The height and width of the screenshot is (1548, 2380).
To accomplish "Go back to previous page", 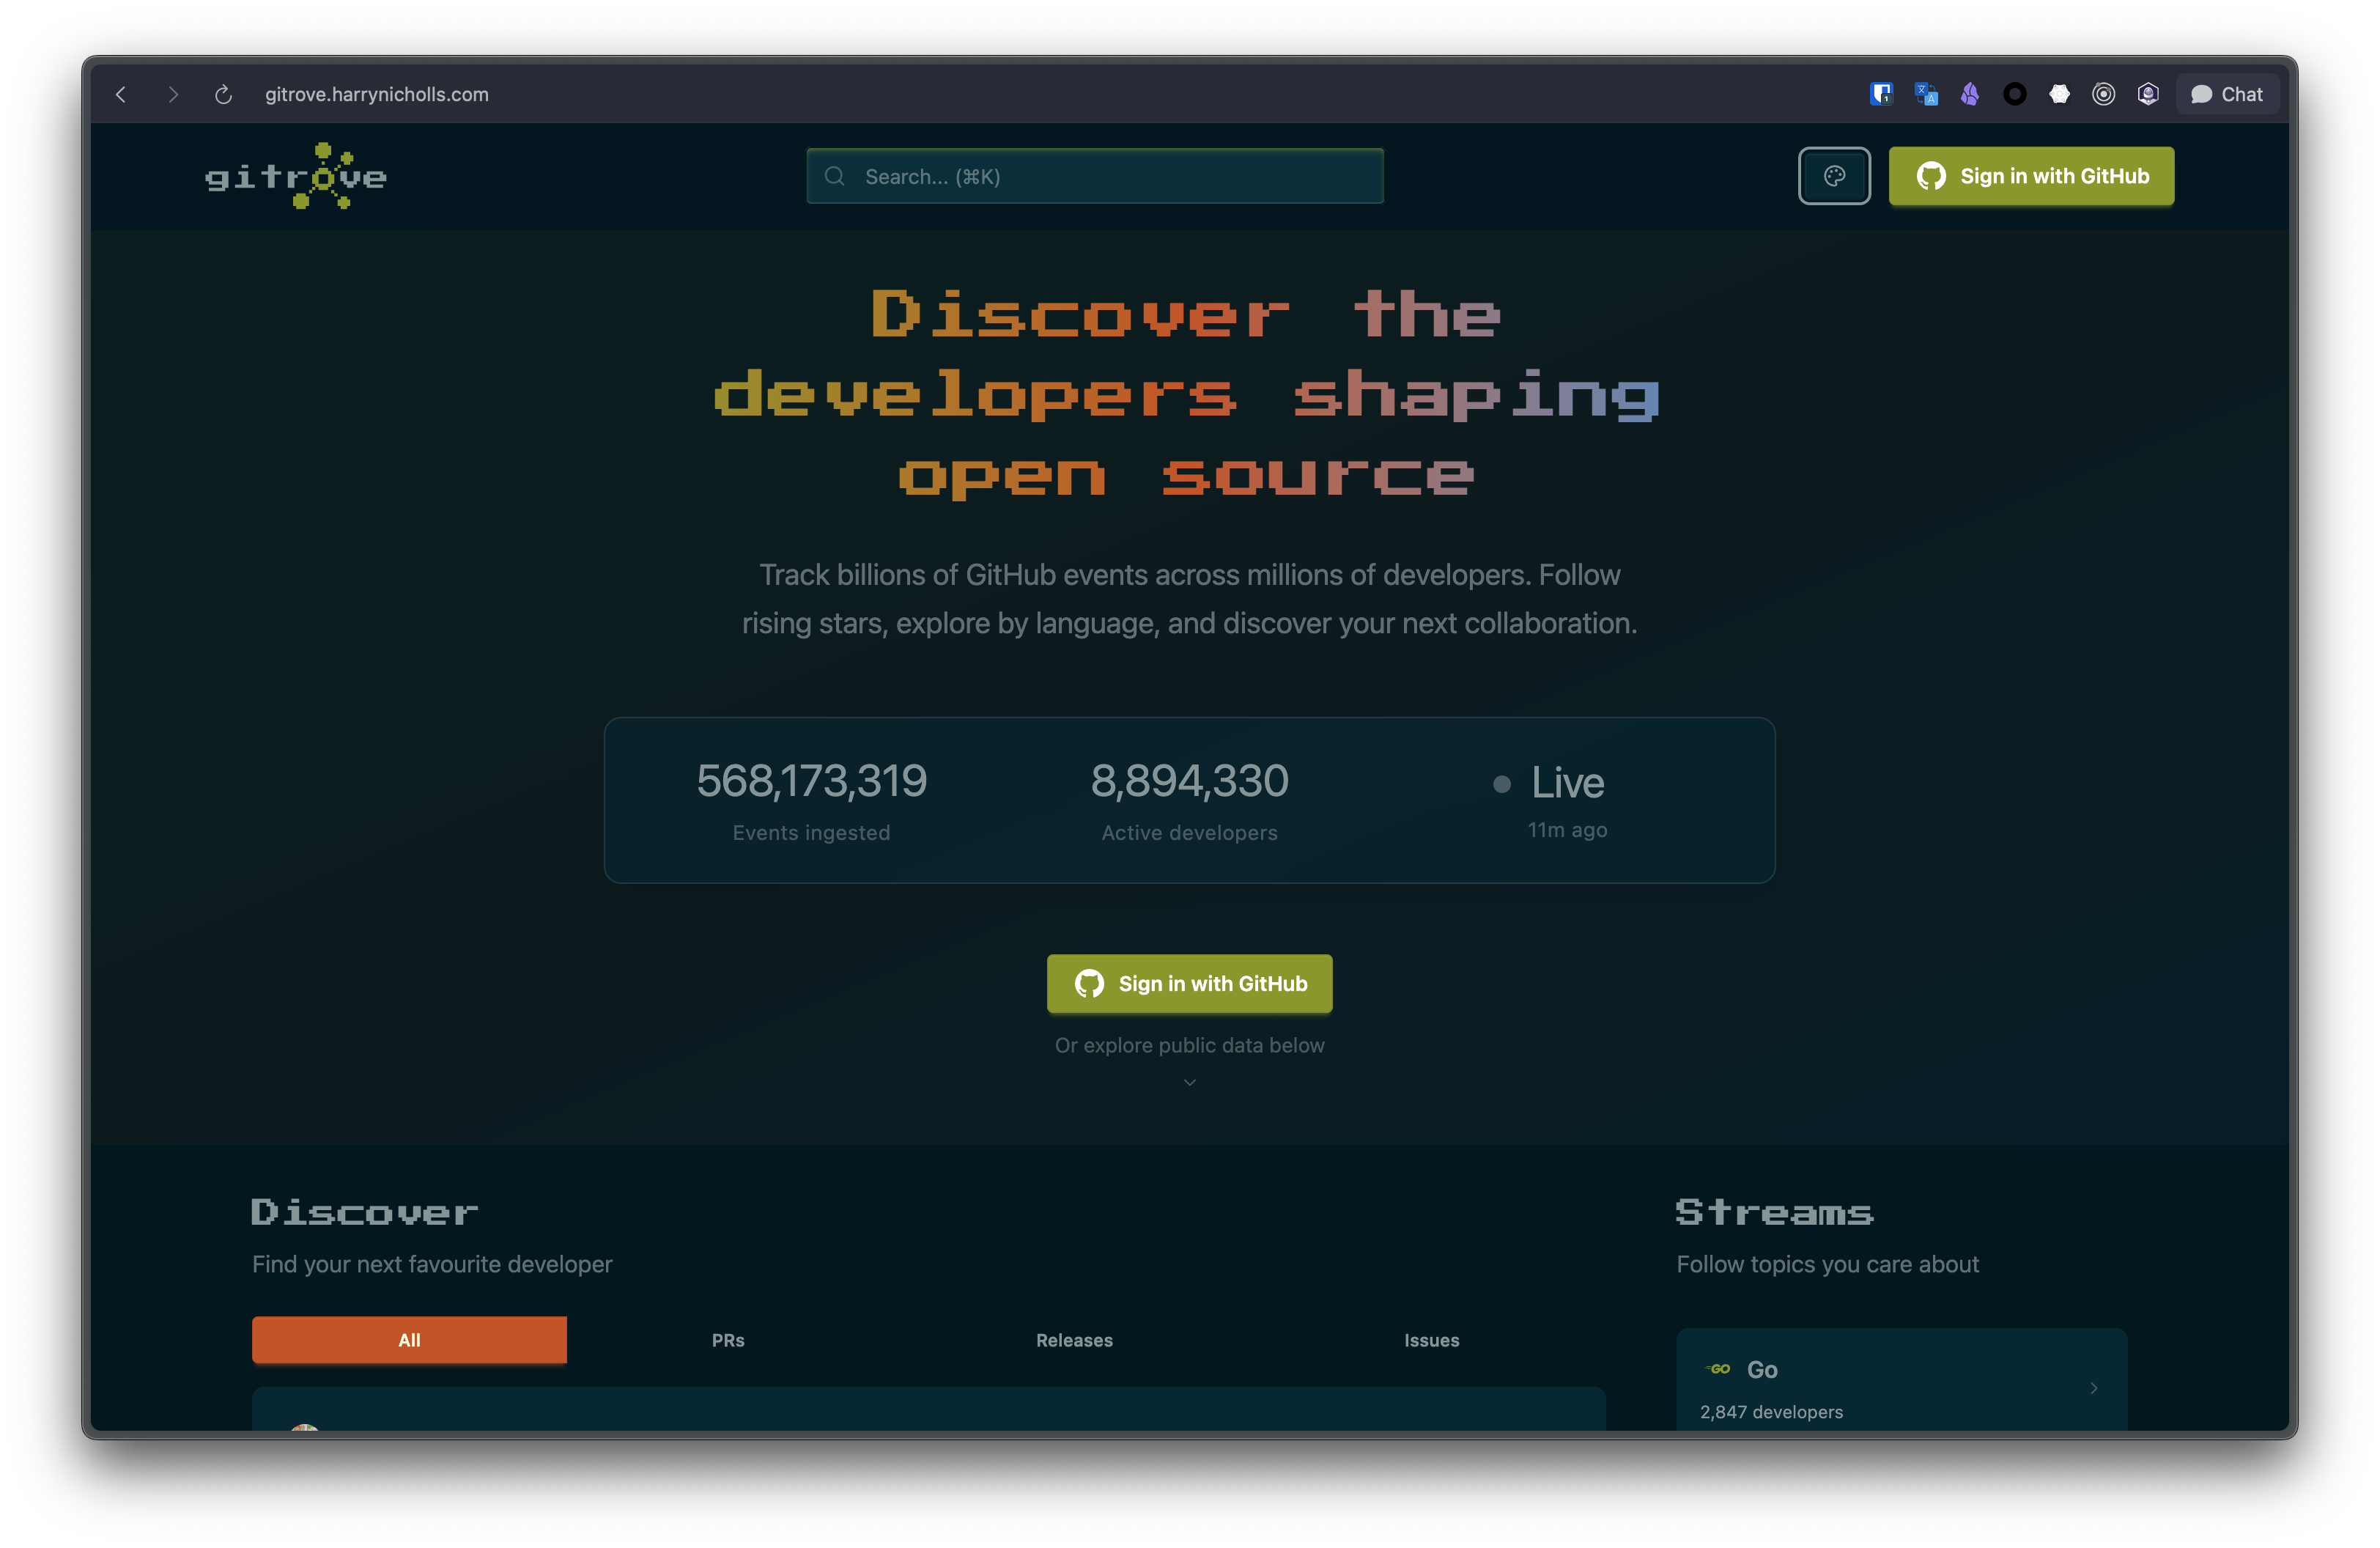I will pos(121,94).
